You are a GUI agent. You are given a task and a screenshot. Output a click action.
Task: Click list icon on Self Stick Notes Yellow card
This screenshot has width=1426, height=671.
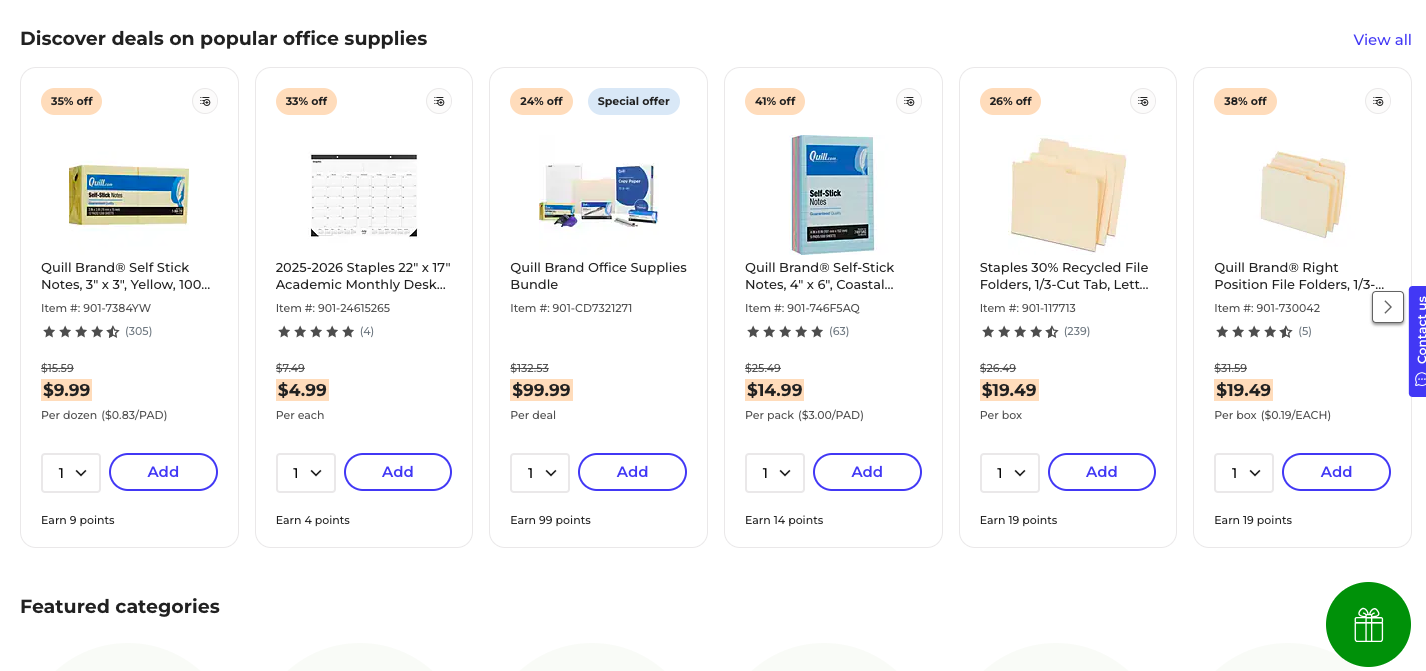205,101
